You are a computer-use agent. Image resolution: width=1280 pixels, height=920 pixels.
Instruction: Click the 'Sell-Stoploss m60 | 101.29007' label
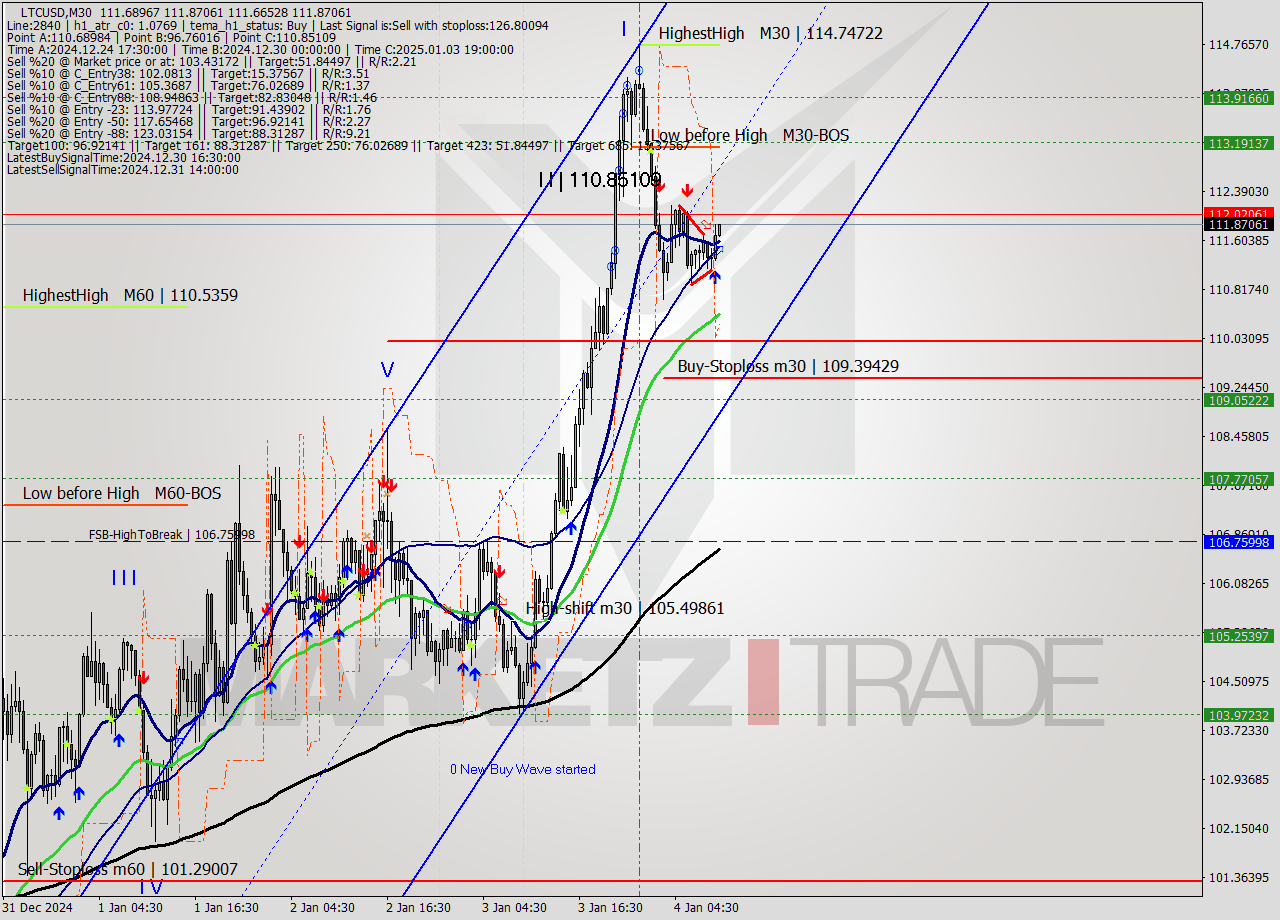(x=128, y=869)
